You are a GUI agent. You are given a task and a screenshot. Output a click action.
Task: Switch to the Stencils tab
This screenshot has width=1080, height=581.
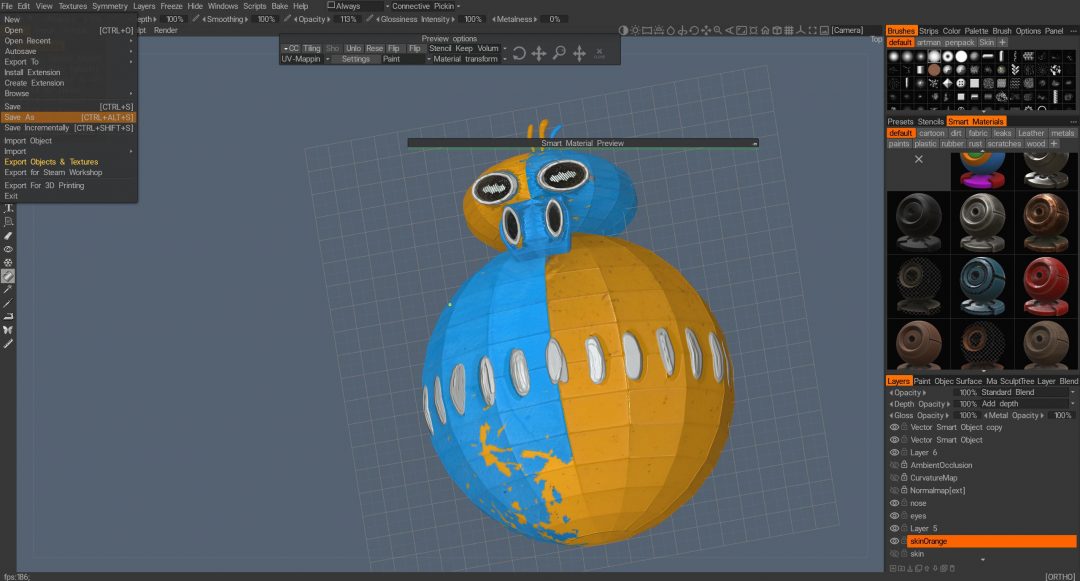(x=931, y=121)
